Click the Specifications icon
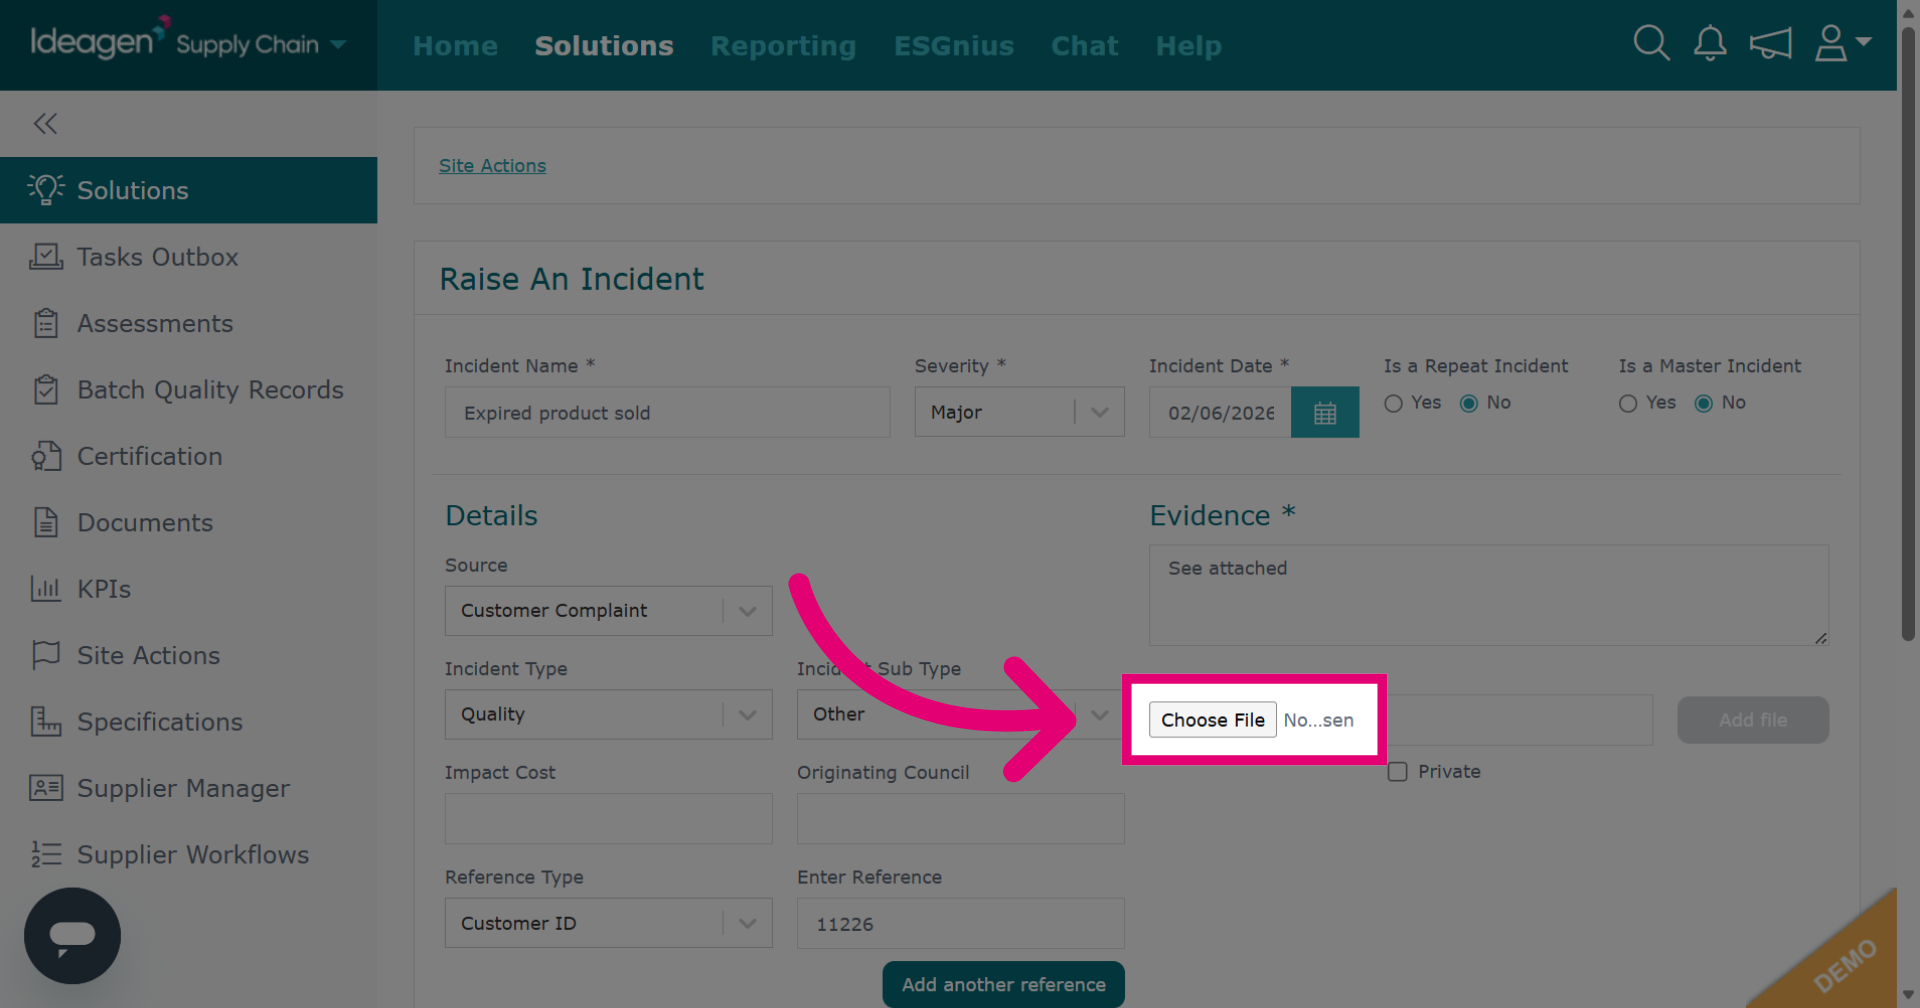 pos(46,721)
